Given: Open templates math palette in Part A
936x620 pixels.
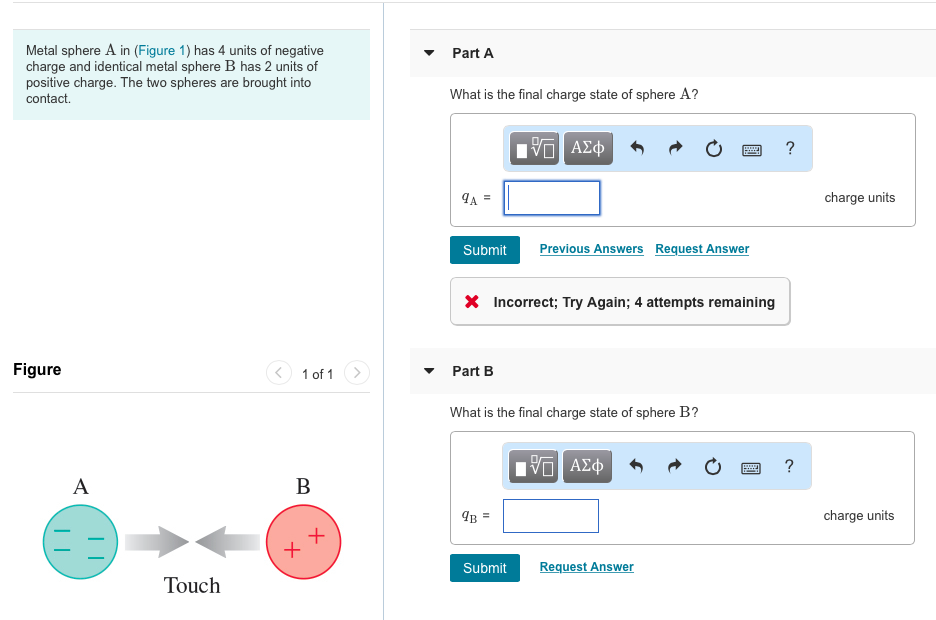Looking at the screenshot, I should [536, 149].
